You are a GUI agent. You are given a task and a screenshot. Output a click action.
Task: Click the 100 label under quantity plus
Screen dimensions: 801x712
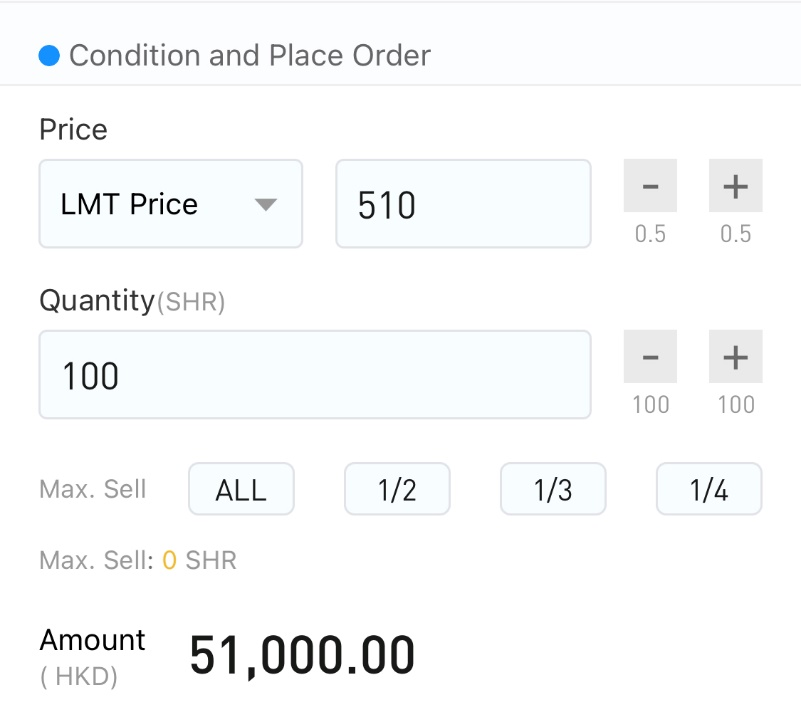[736, 405]
